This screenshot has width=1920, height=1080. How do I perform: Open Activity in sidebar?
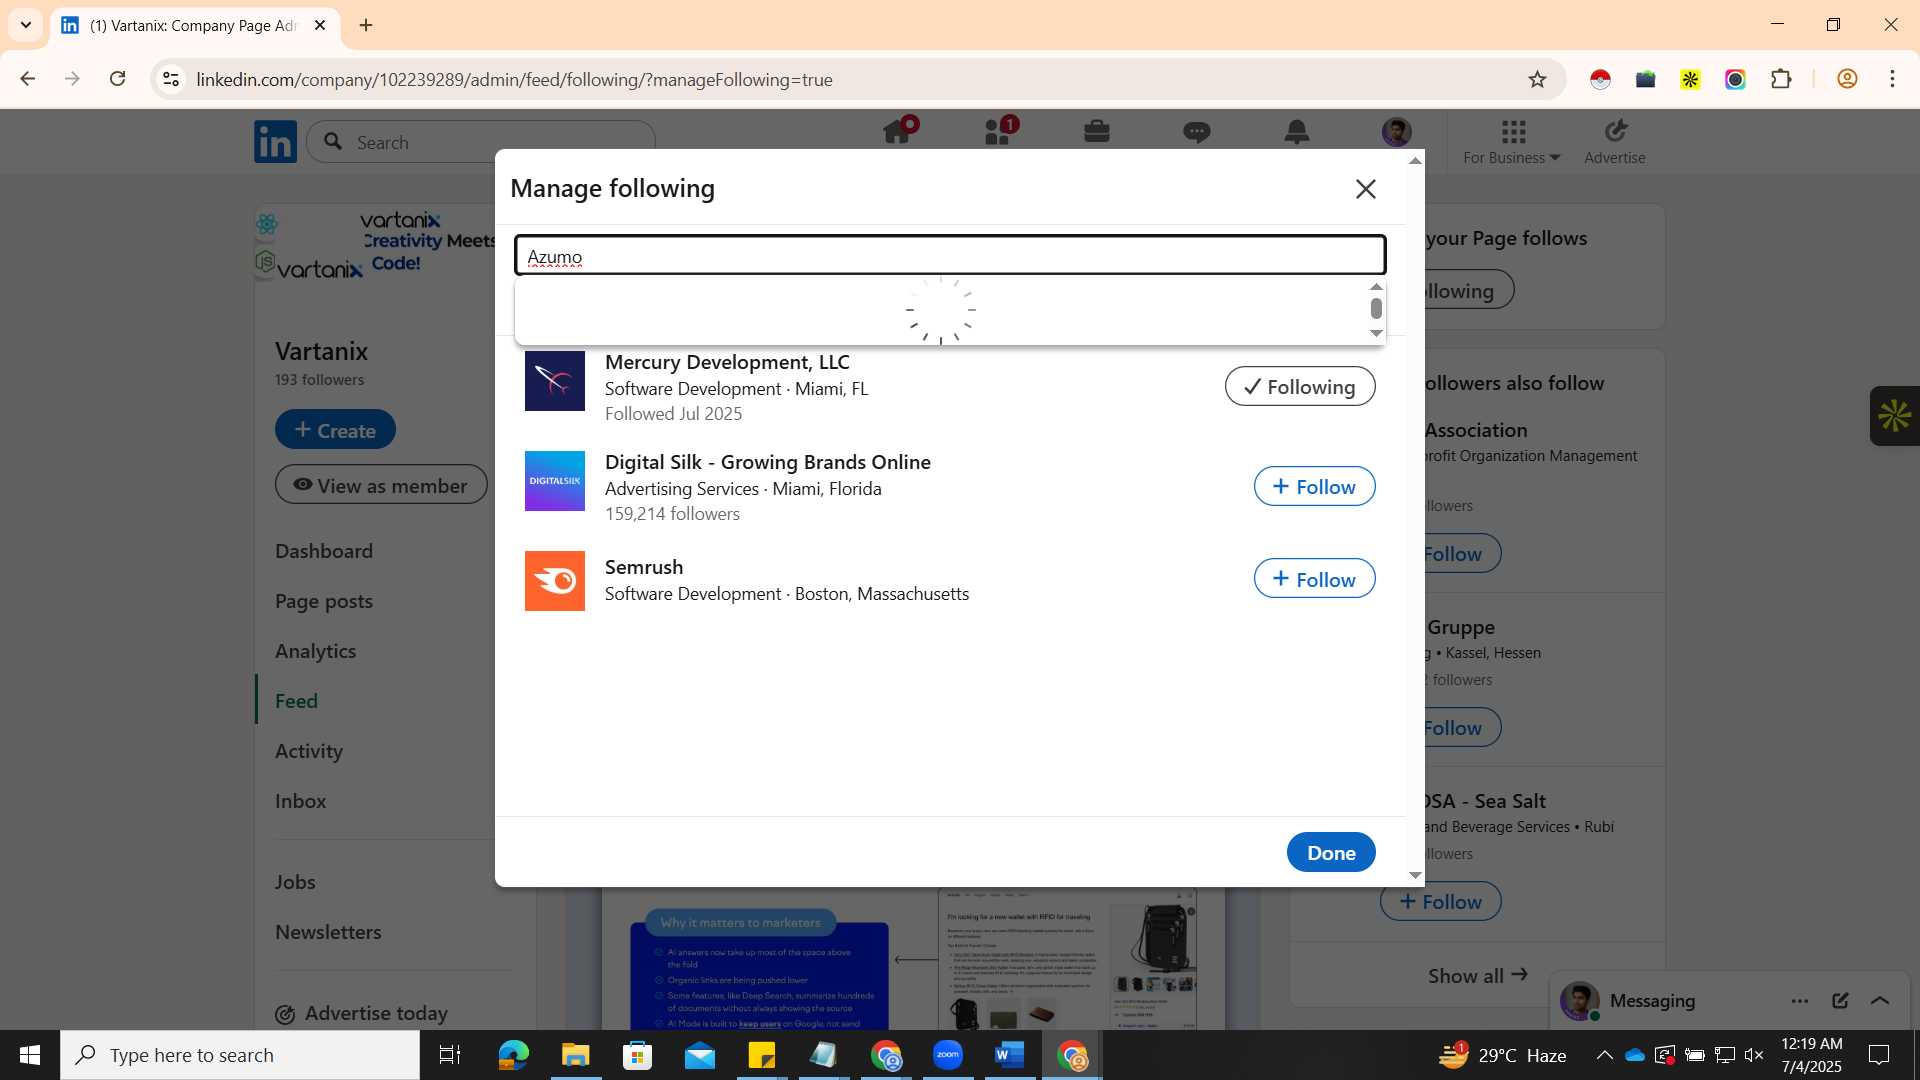[309, 751]
